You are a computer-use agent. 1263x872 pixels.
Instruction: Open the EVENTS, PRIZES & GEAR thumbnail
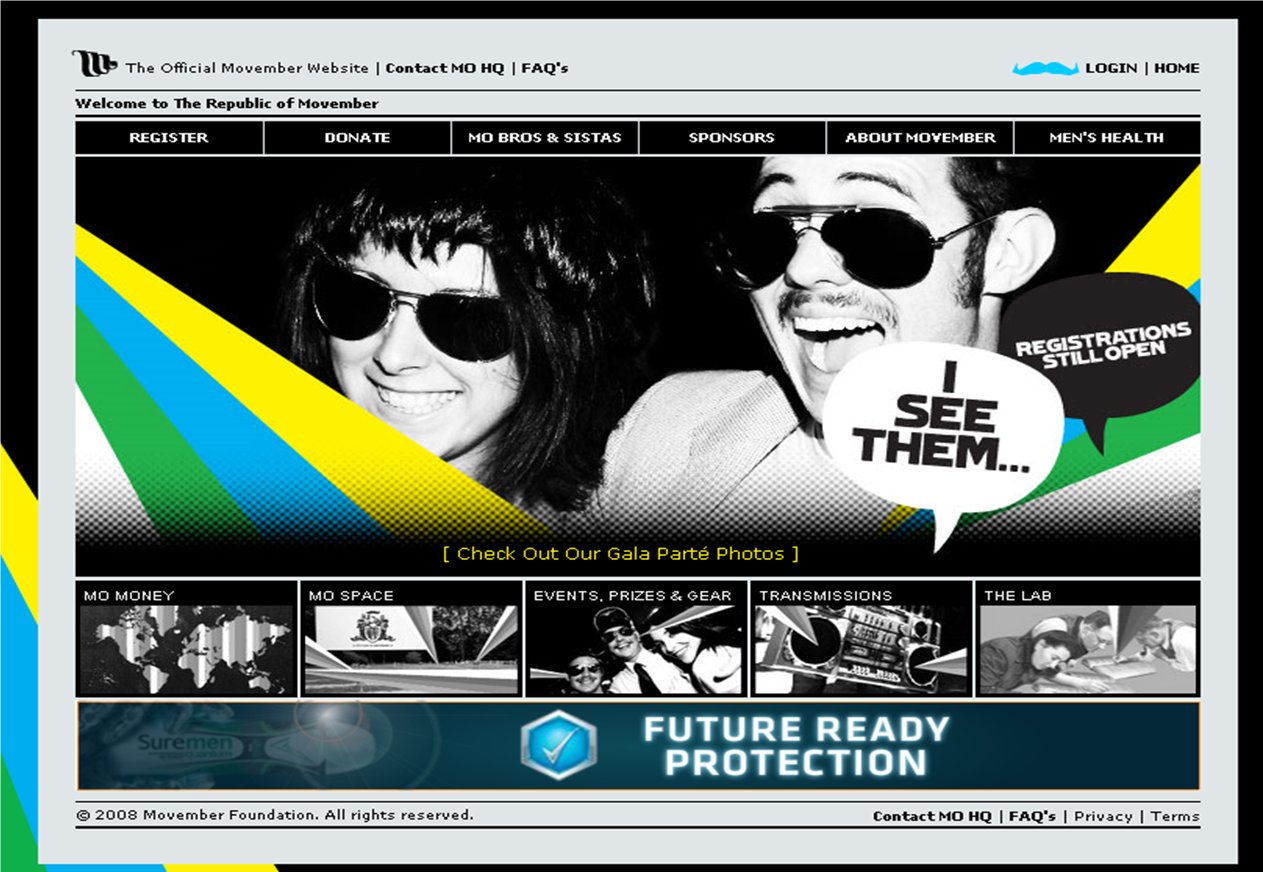636,639
